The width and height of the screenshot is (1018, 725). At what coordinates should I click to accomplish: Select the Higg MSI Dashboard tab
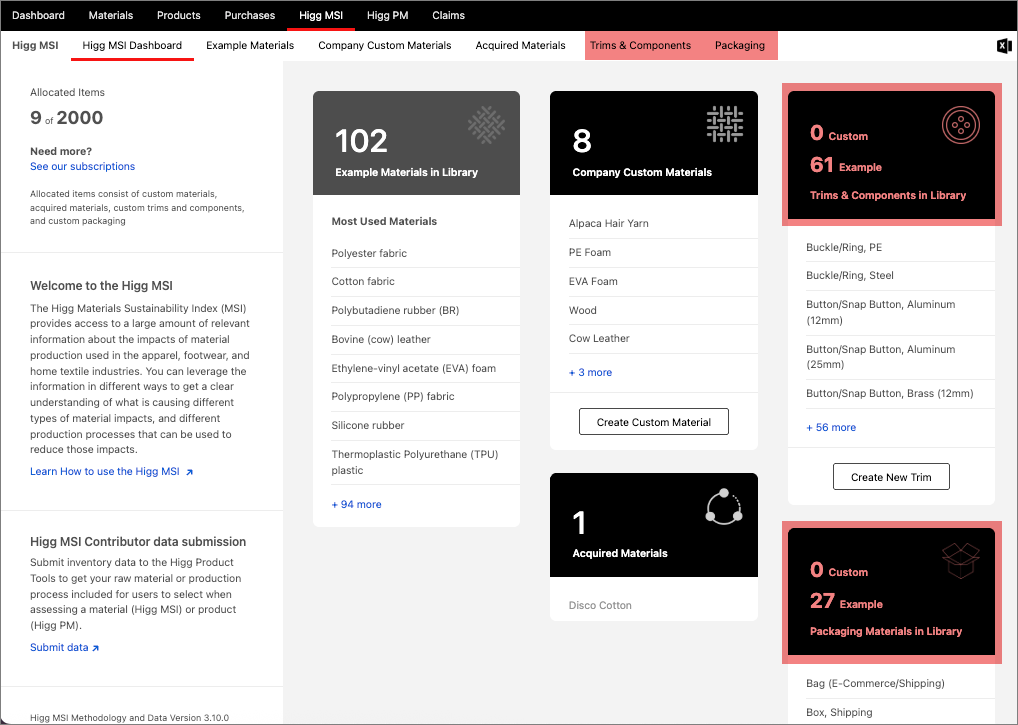(x=132, y=45)
